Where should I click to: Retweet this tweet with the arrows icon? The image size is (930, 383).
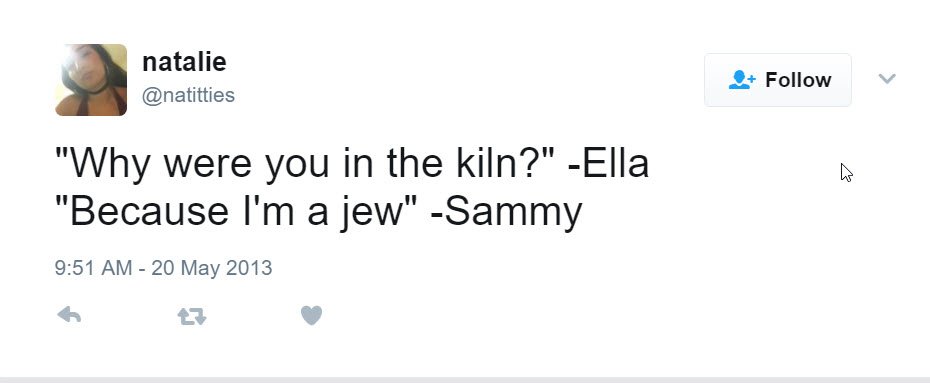[x=192, y=317]
